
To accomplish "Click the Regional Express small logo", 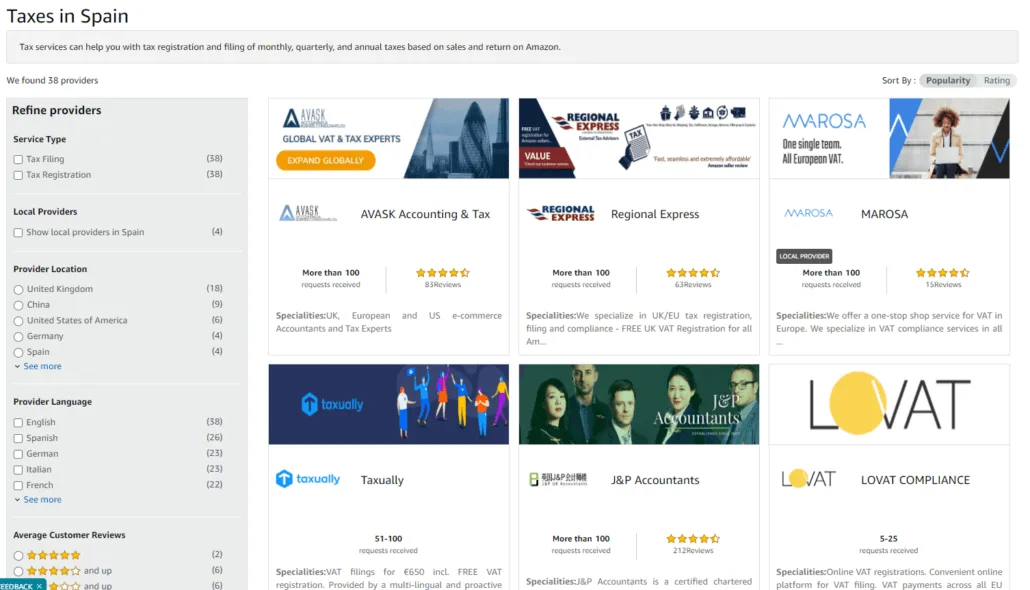I will coord(560,214).
